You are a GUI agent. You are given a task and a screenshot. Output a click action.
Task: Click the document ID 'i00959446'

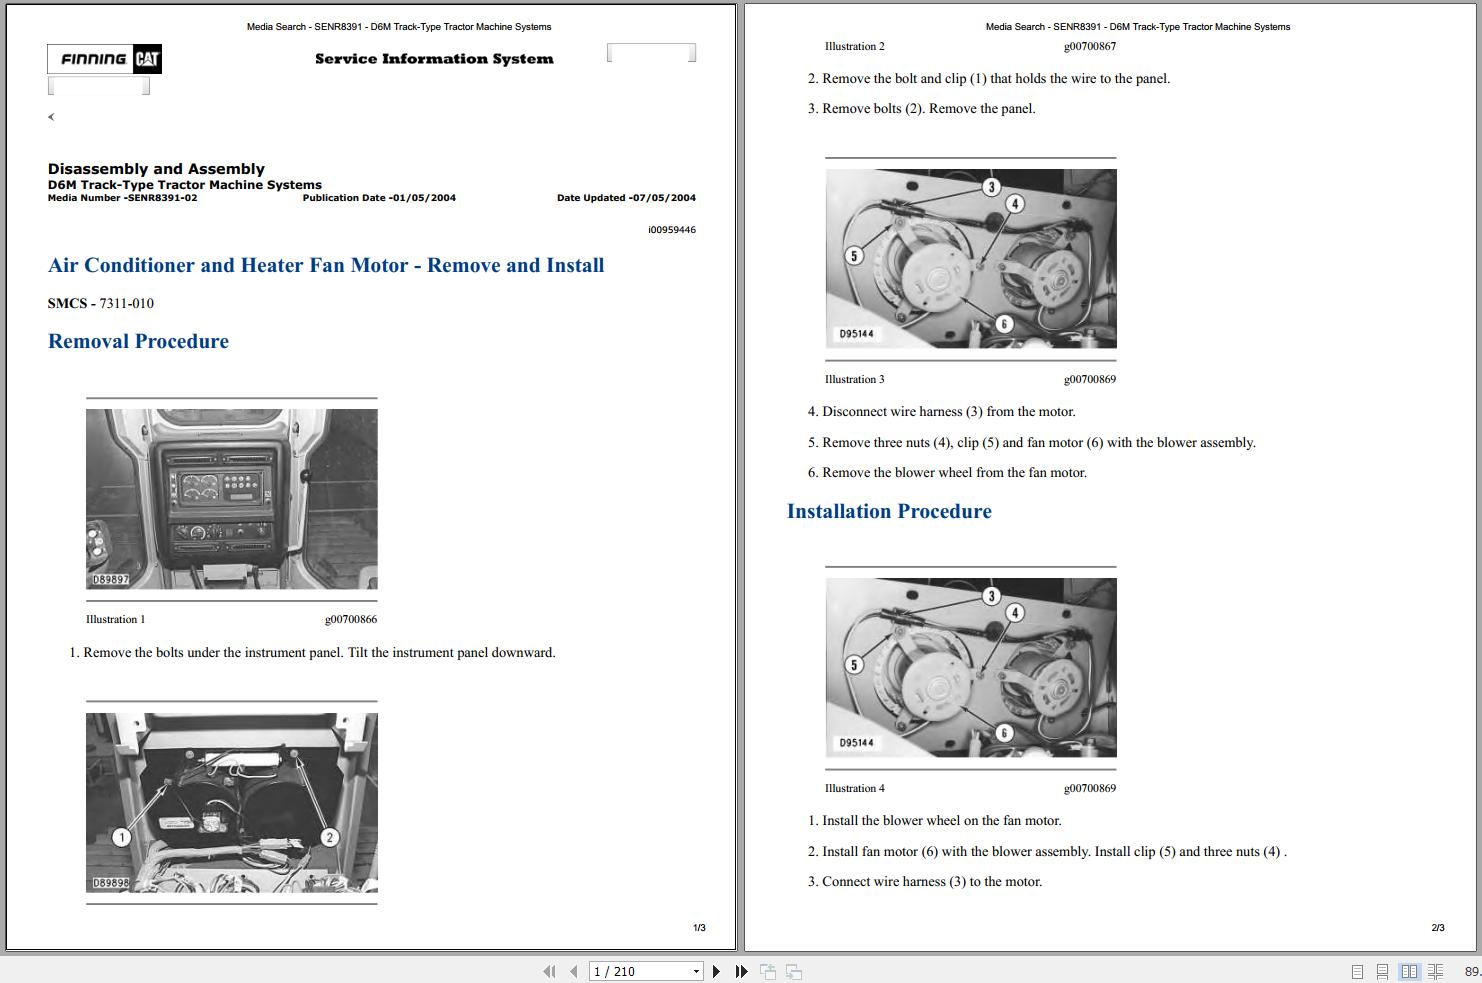672,230
